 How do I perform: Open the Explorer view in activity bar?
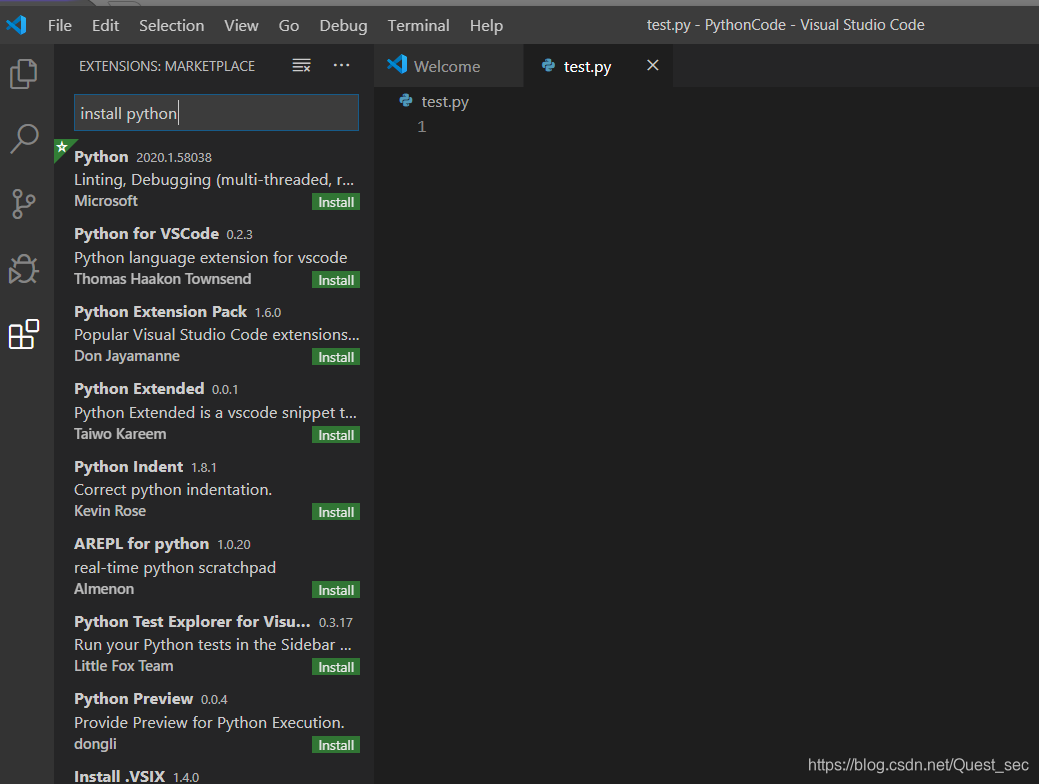(x=24, y=74)
